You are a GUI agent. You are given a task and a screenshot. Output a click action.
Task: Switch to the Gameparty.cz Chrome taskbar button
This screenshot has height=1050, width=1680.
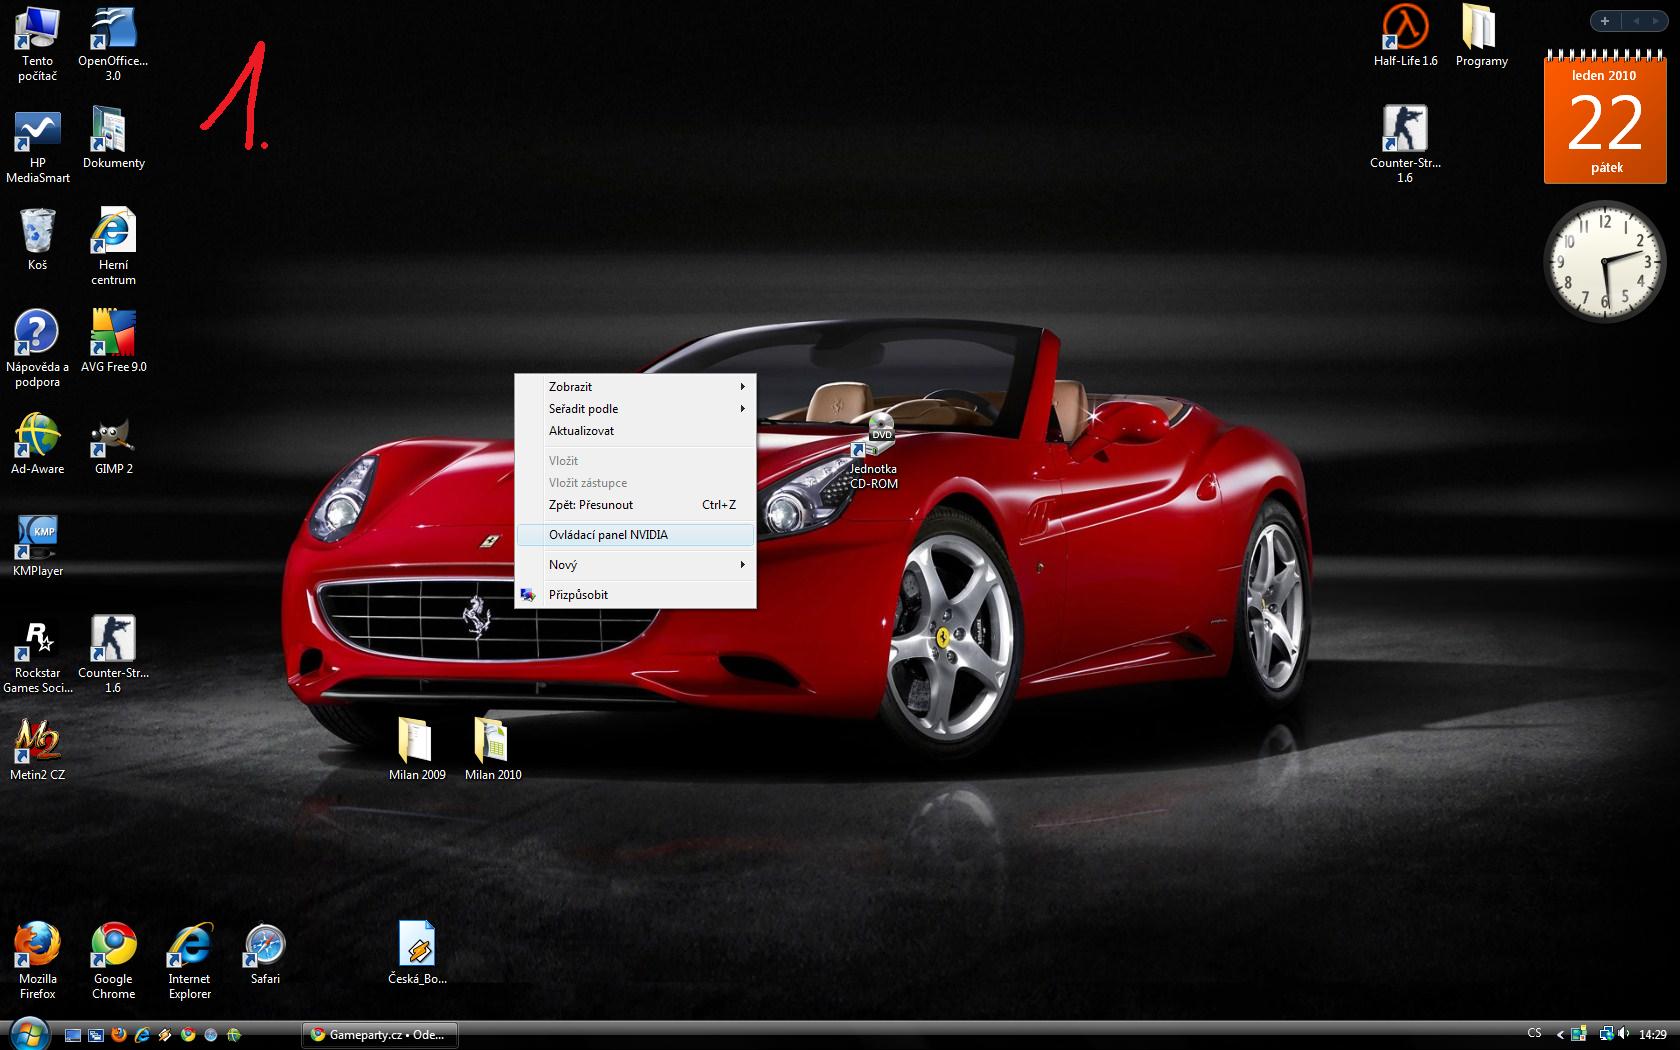[x=380, y=1035]
